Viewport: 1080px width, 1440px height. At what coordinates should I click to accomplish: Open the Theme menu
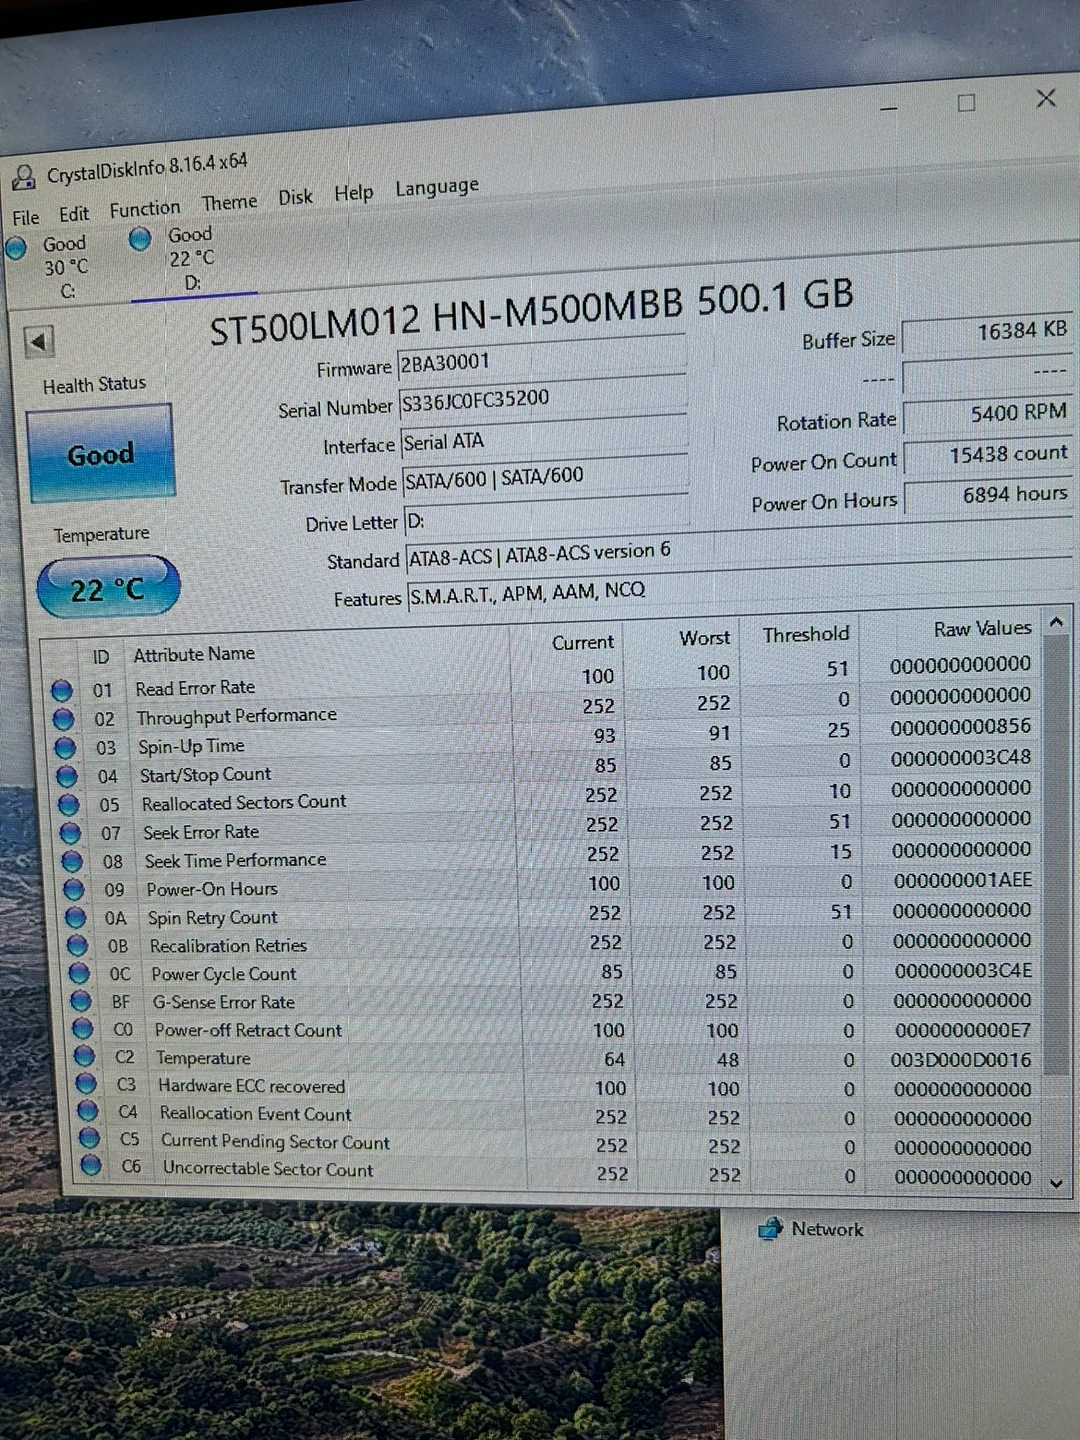tap(229, 202)
